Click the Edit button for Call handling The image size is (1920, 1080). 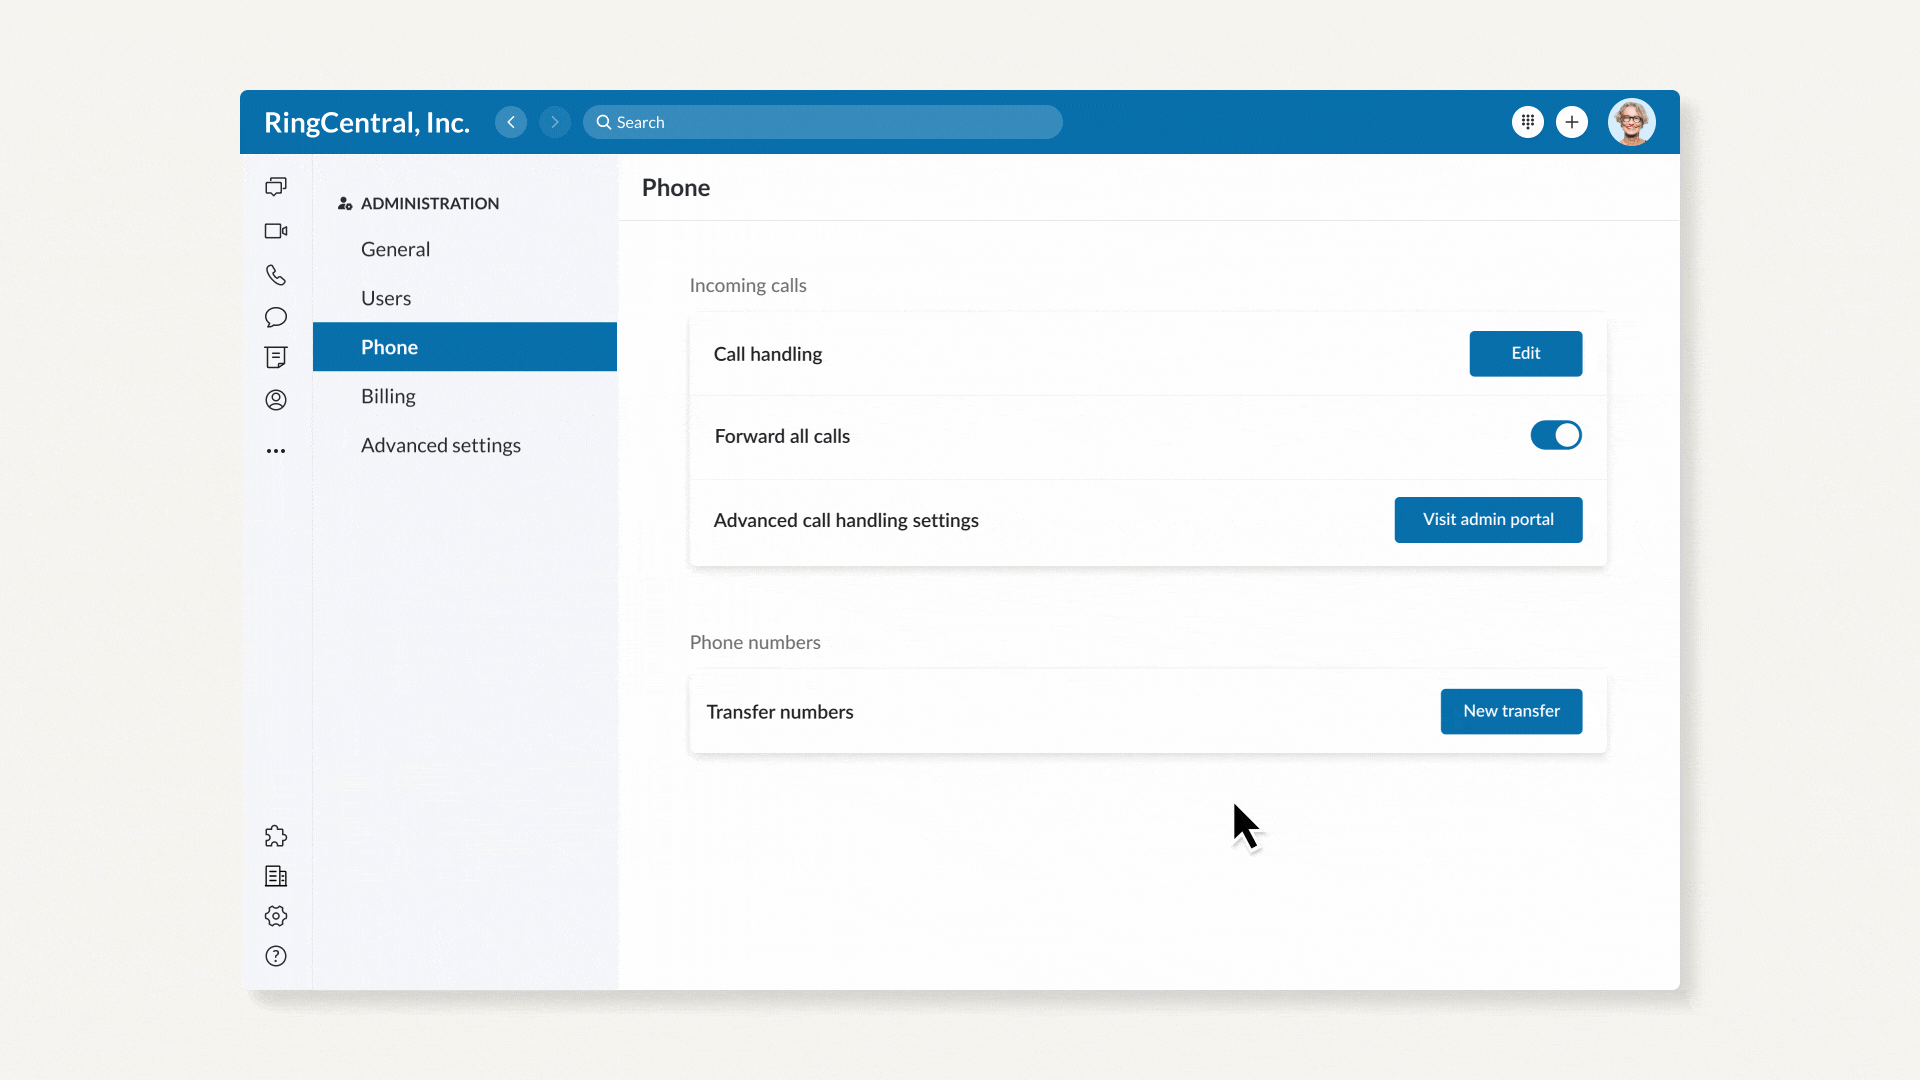[1526, 353]
